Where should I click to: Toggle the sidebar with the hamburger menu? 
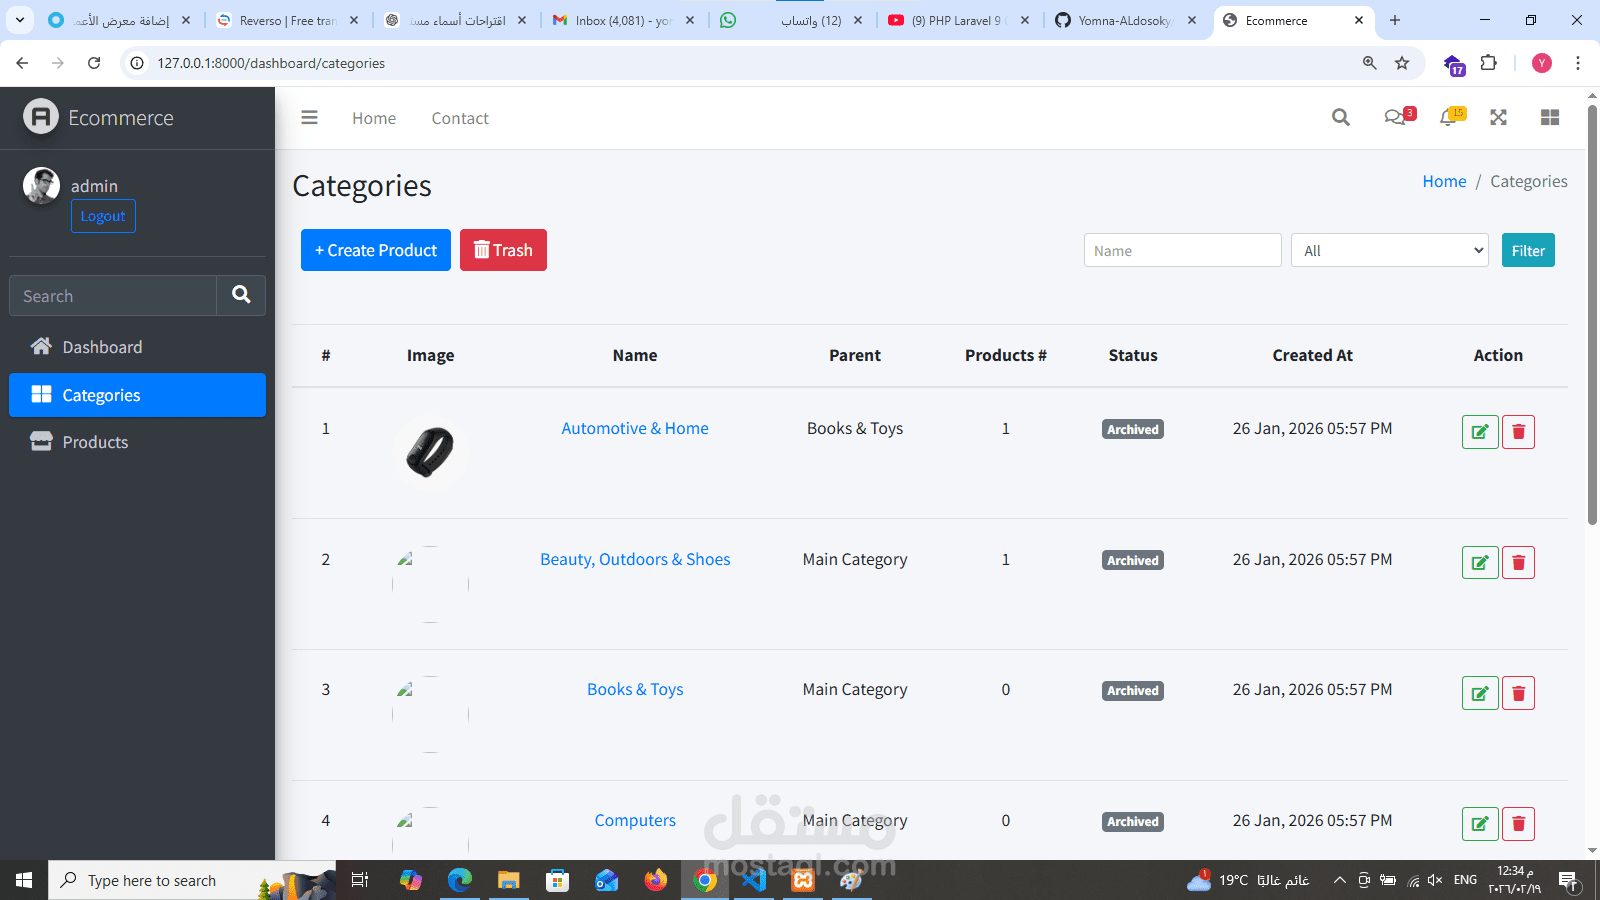309,117
